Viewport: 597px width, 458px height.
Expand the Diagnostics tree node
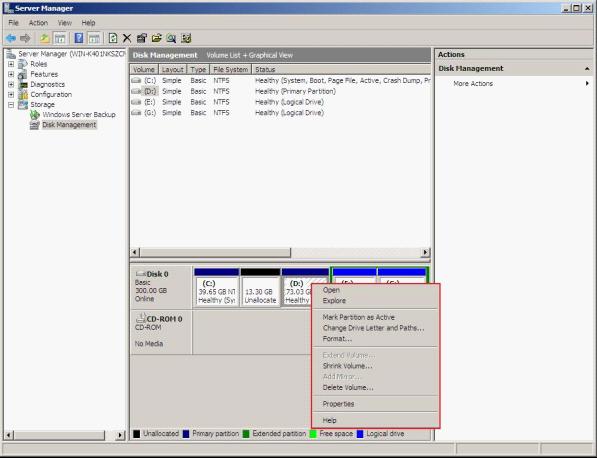[x=11, y=85]
